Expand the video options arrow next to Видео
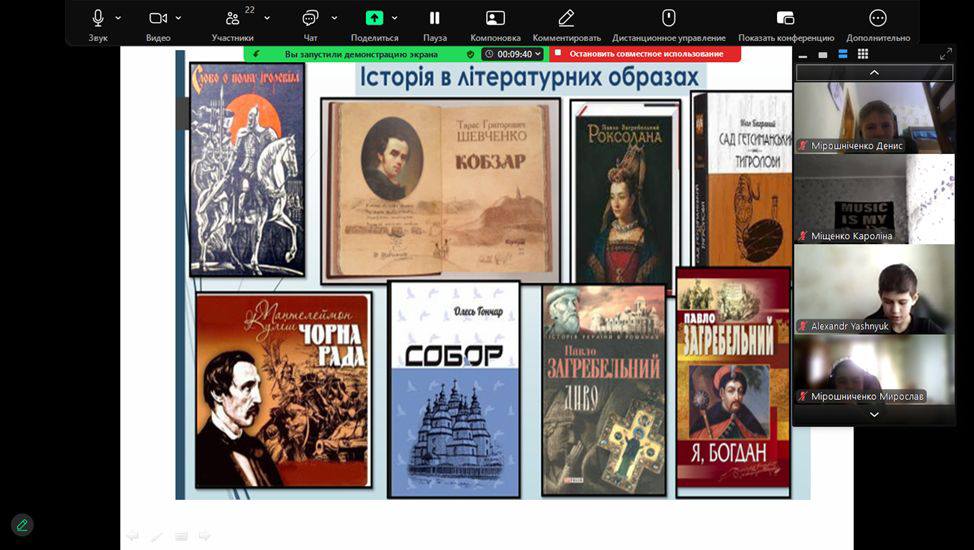The image size is (974, 550). (x=179, y=18)
